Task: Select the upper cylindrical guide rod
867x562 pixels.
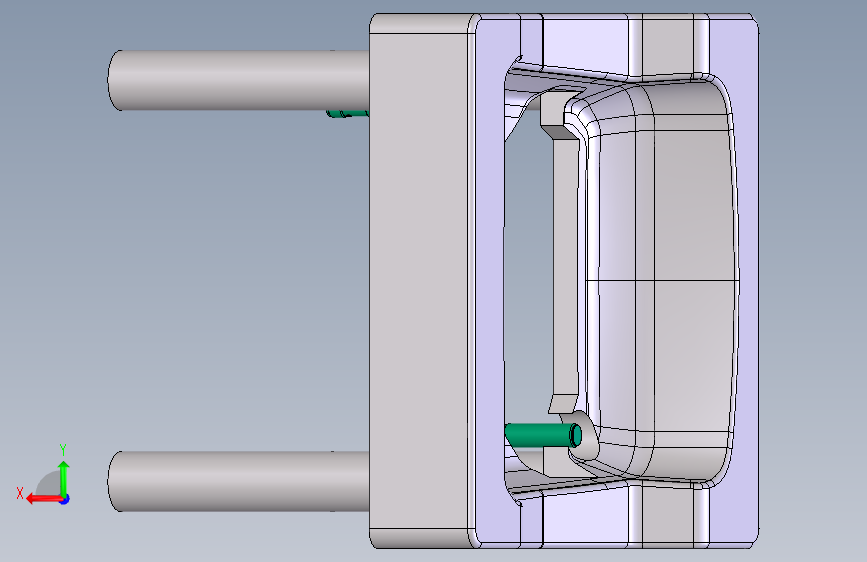Action: click(239, 80)
